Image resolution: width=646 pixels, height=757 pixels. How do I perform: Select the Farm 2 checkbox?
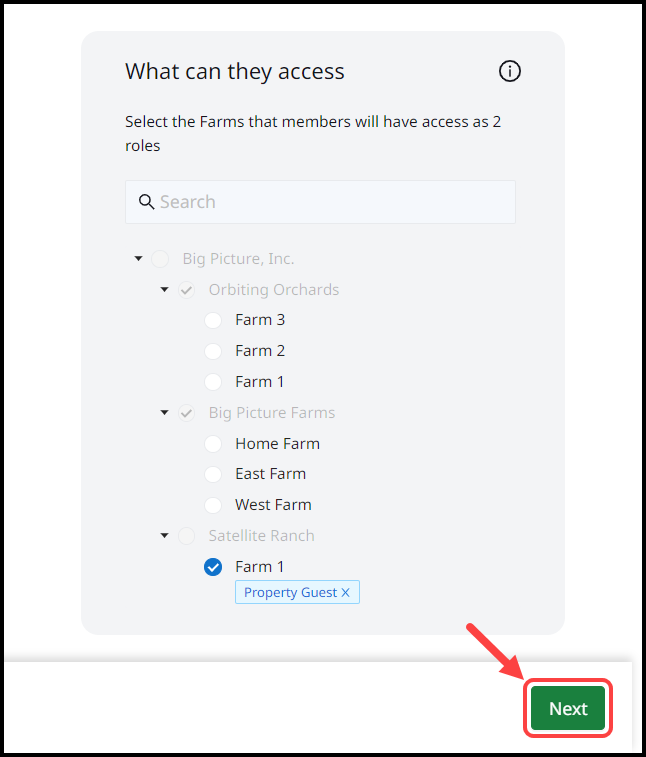213,351
